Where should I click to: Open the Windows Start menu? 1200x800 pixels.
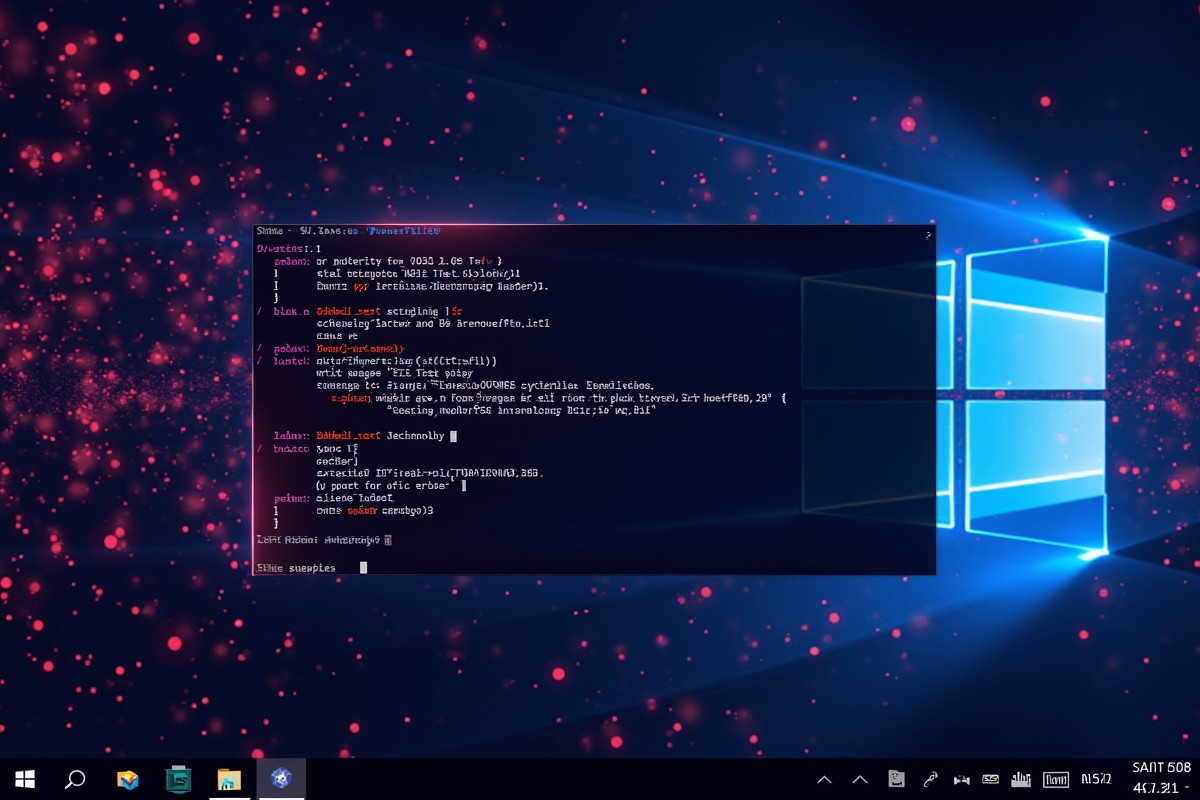click(25, 779)
